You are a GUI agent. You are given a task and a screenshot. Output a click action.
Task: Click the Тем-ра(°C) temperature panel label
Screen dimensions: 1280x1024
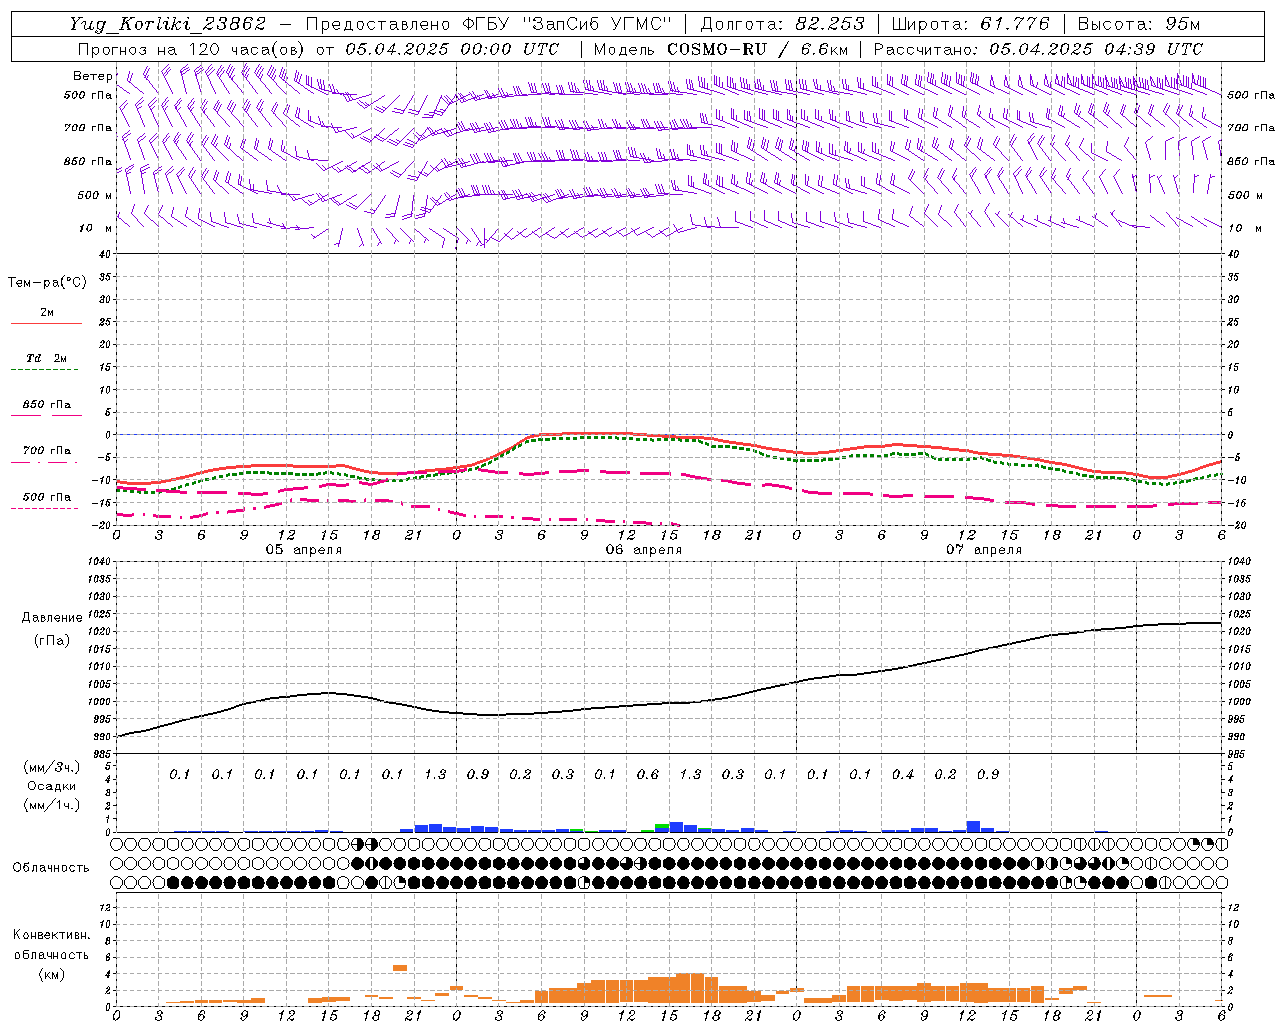click(47, 283)
